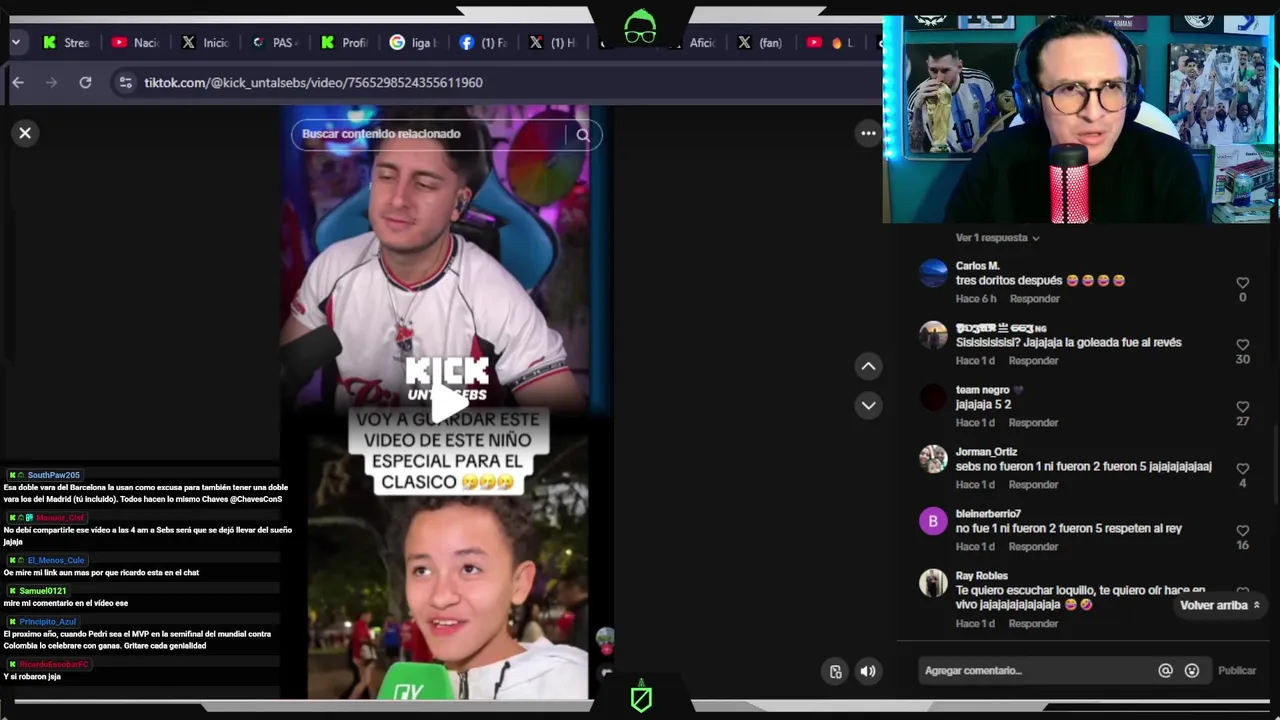Click chat username Samuel0121
This screenshot has height=720, width=1280.
[43, 591]
